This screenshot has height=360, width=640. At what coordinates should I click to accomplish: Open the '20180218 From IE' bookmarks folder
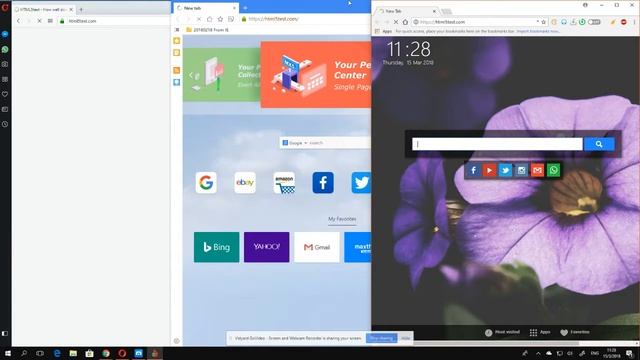[x=207, y=30]
